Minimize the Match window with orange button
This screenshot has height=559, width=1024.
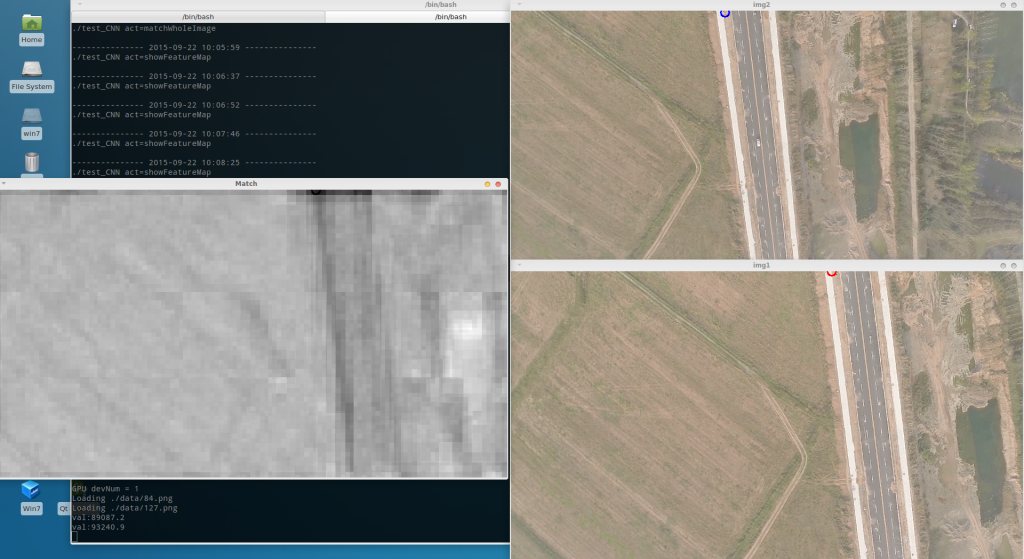coord(487,184)
